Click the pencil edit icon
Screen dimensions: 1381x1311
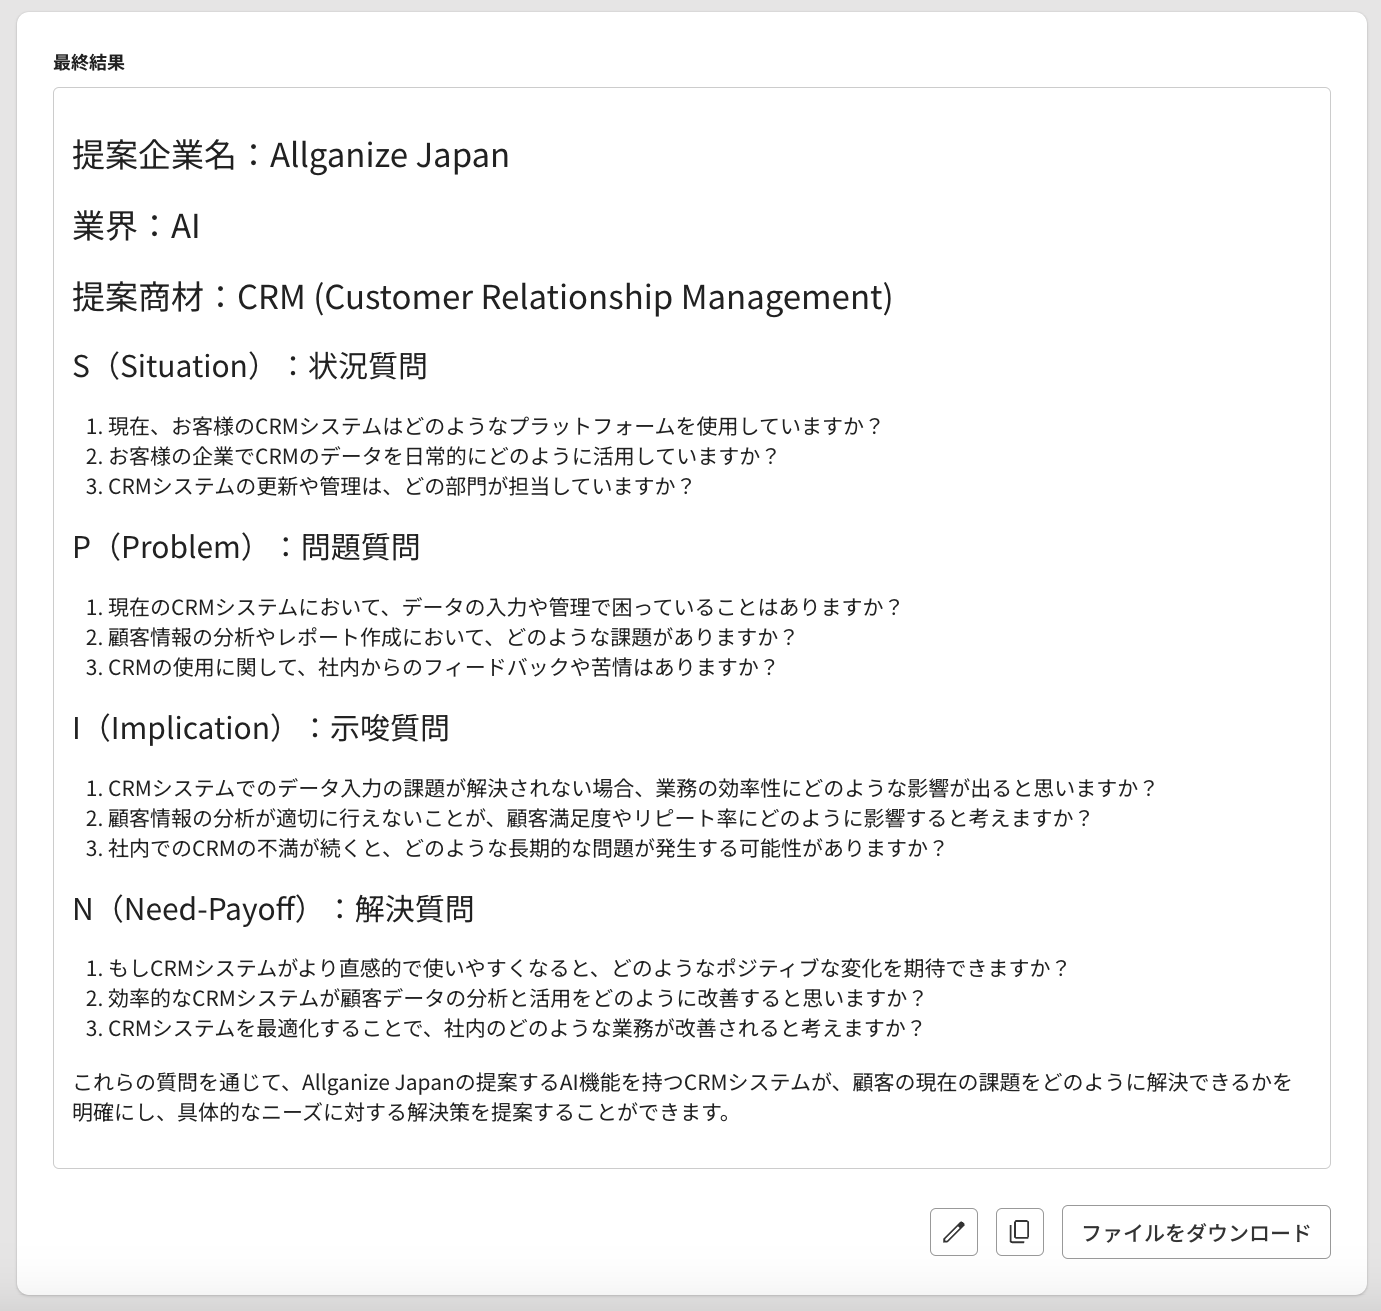pyautogui.click(x=953, y=1231)
